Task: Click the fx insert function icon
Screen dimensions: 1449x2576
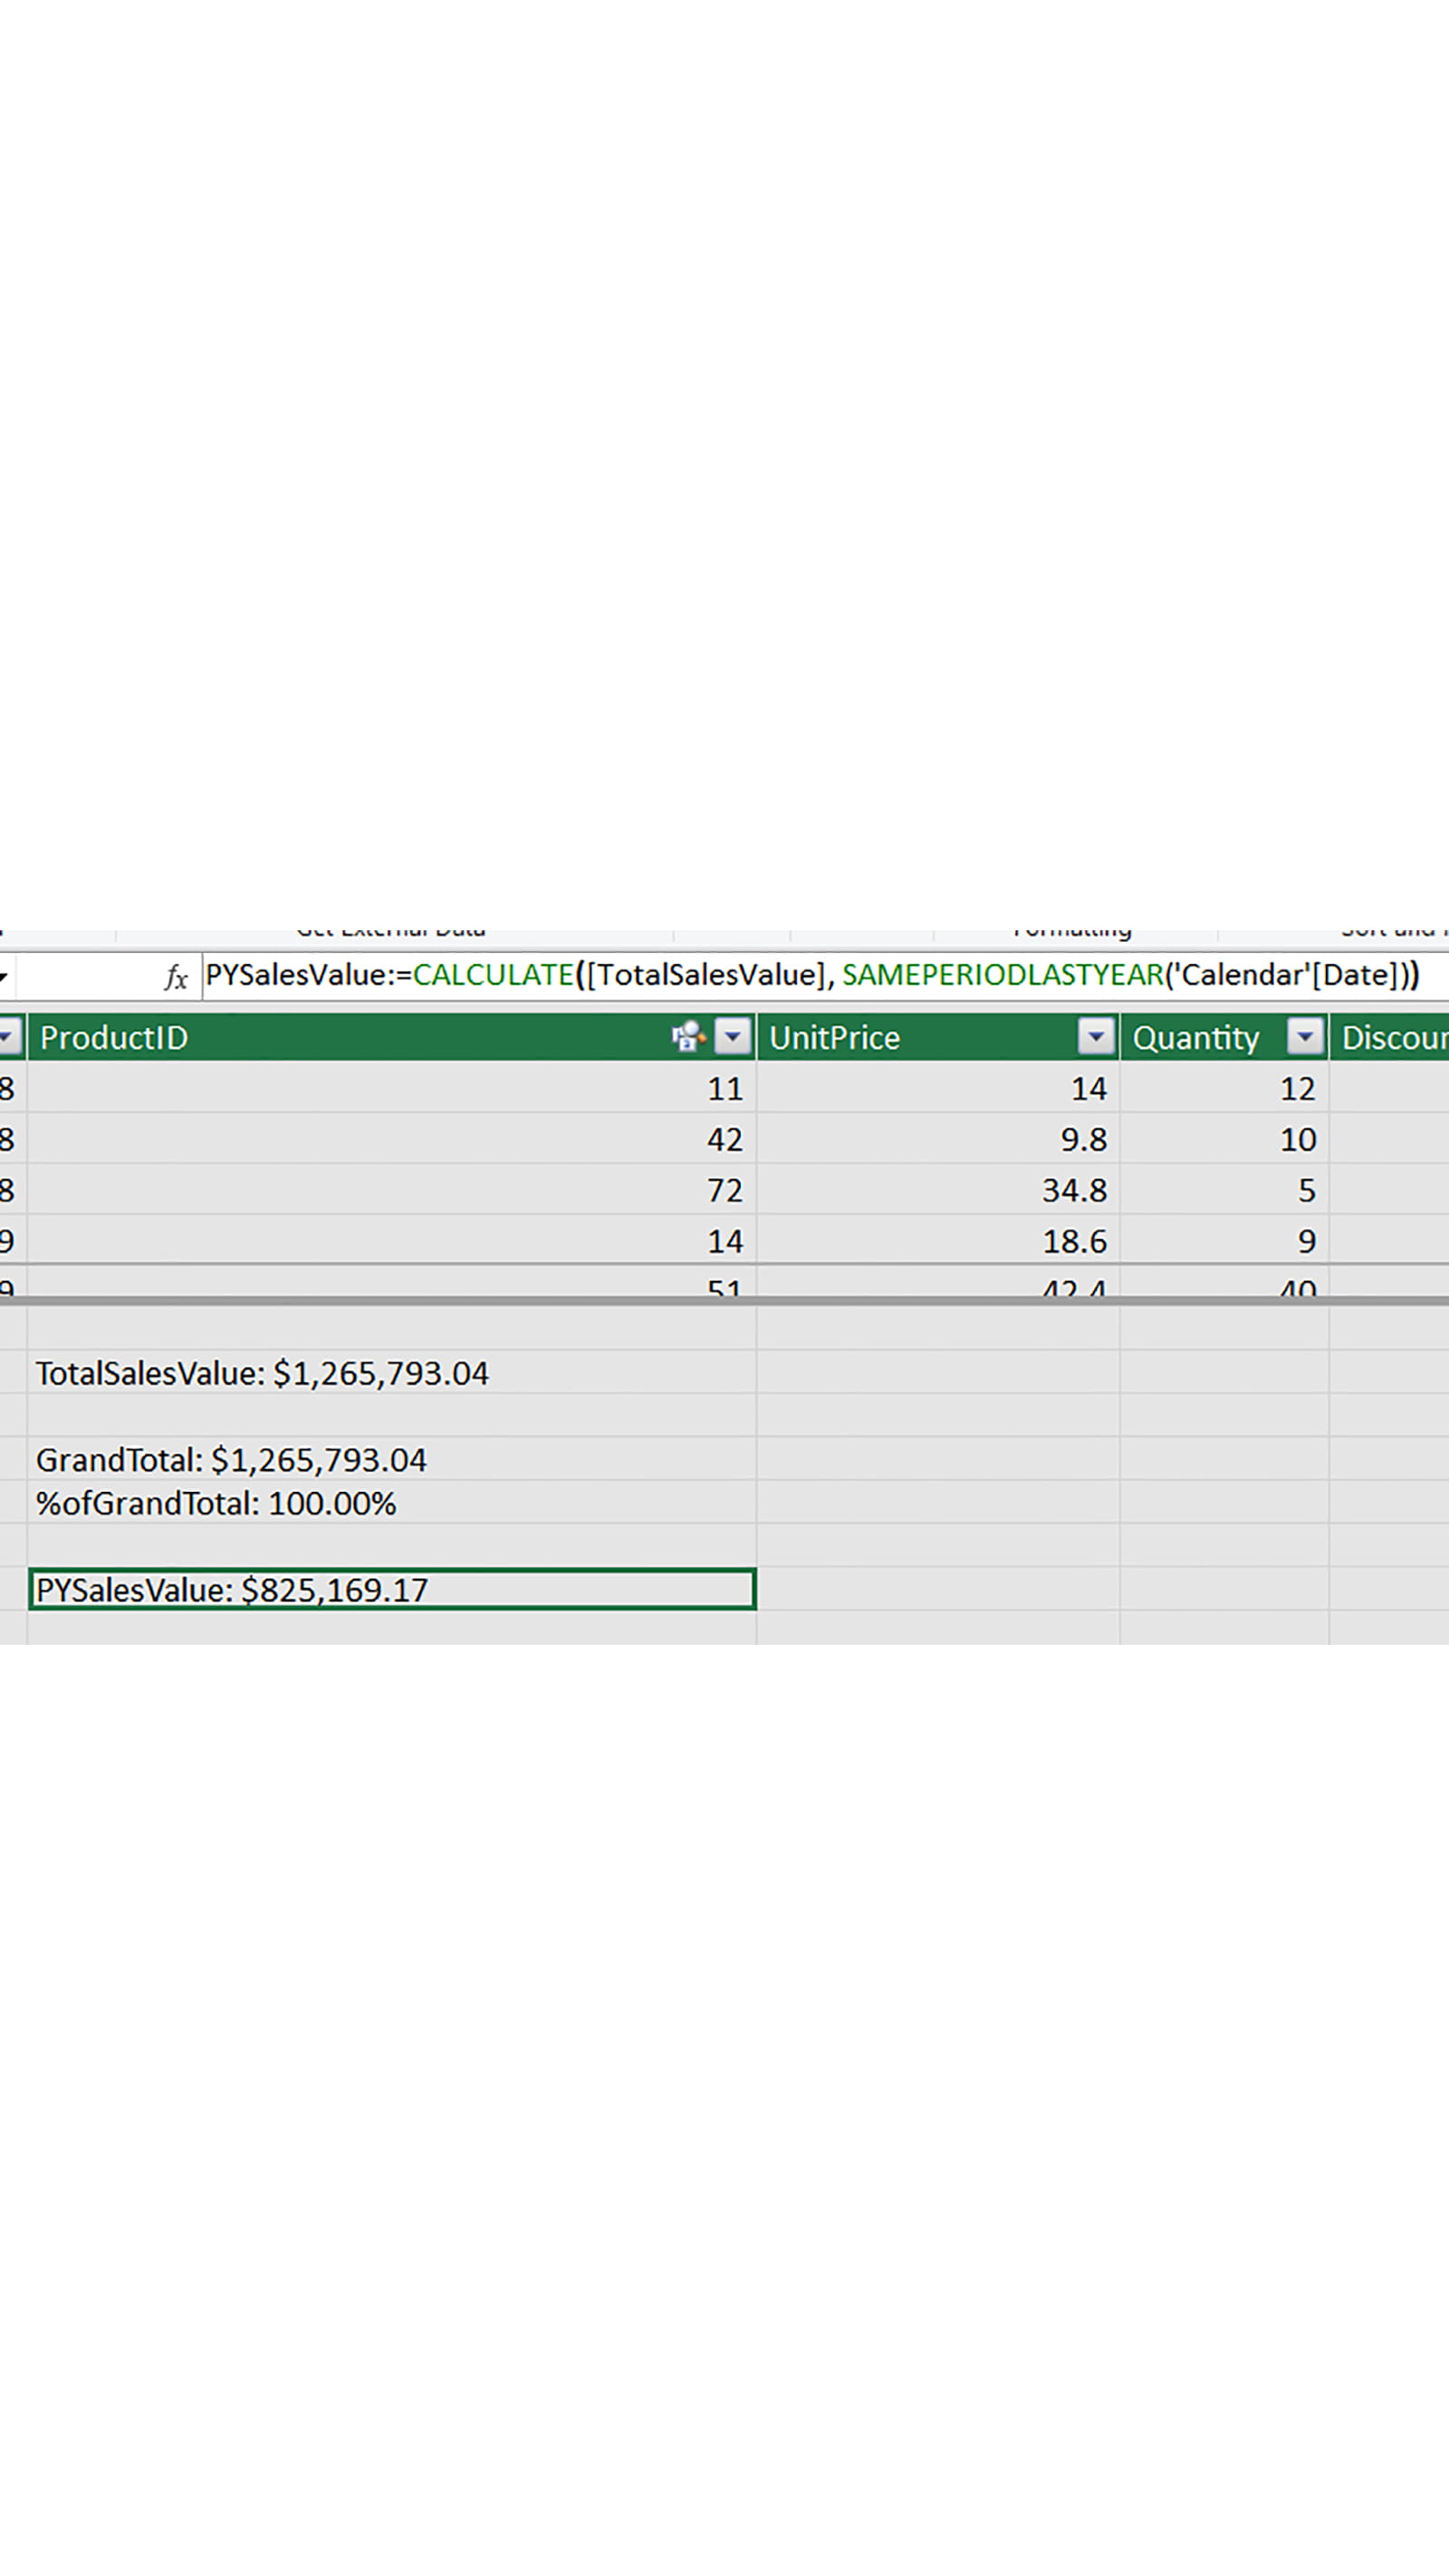Action: pos(176,976)
